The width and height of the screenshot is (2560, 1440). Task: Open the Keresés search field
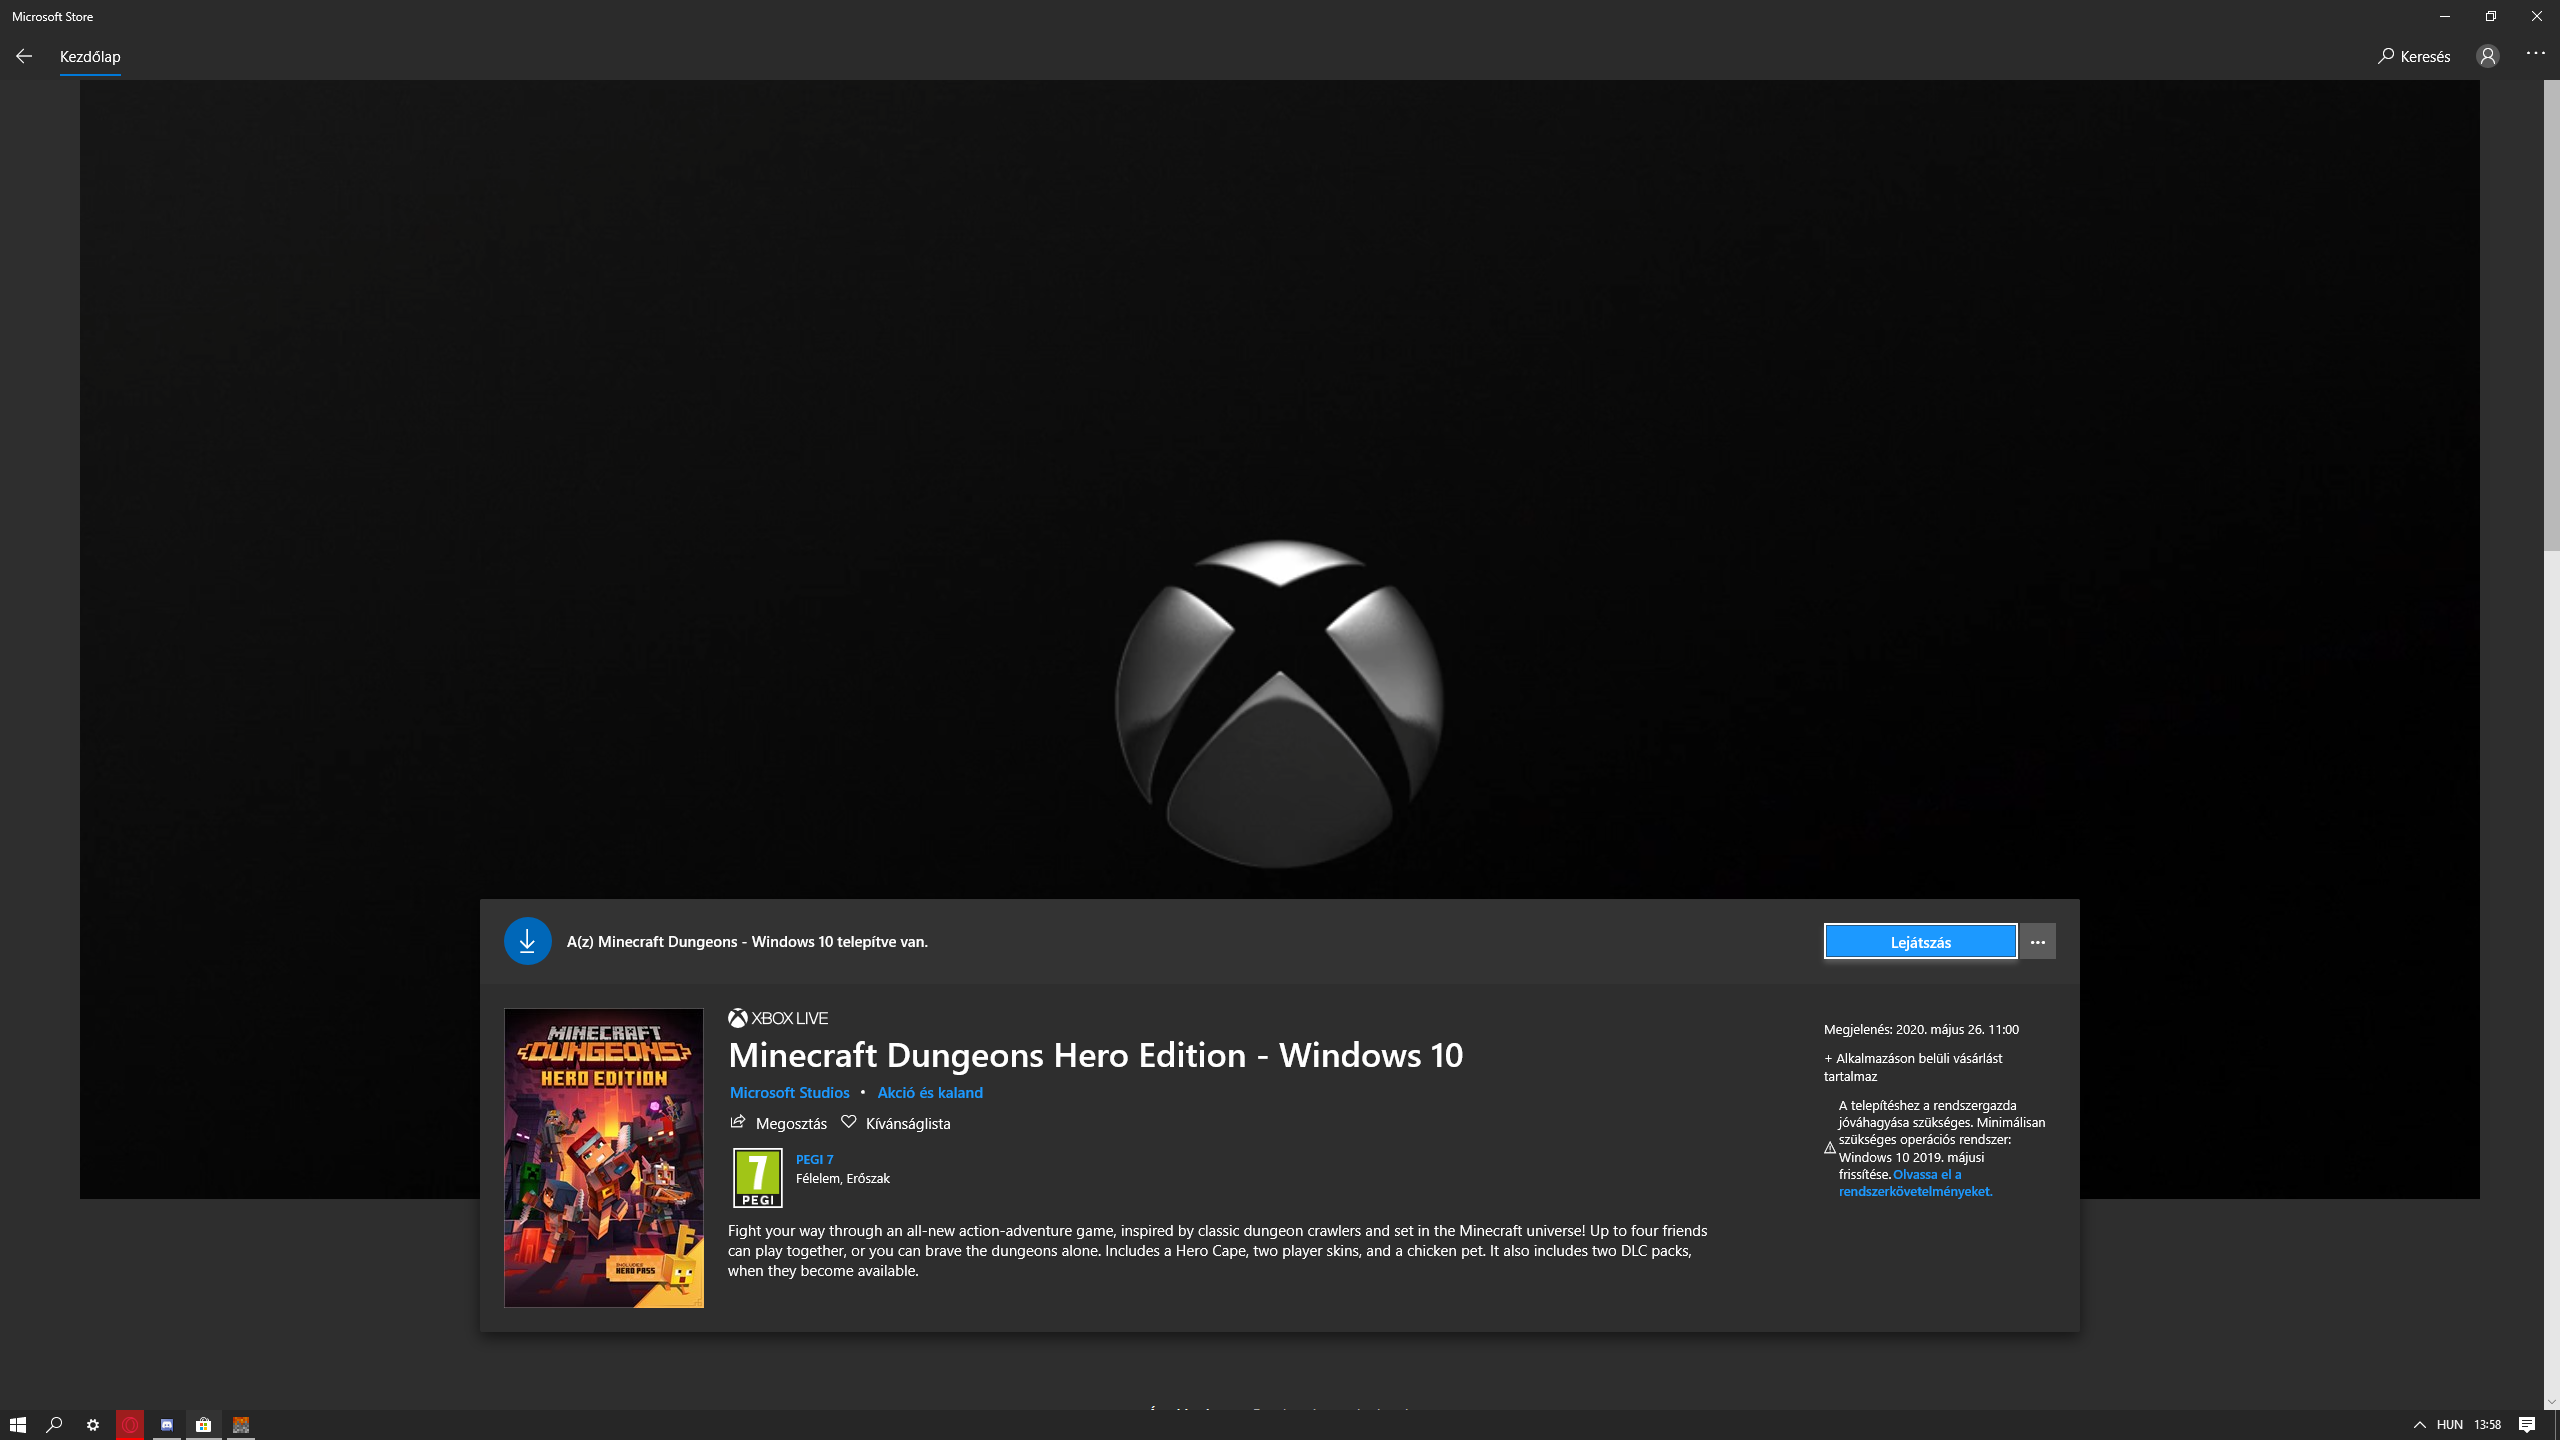[2414, 56]
